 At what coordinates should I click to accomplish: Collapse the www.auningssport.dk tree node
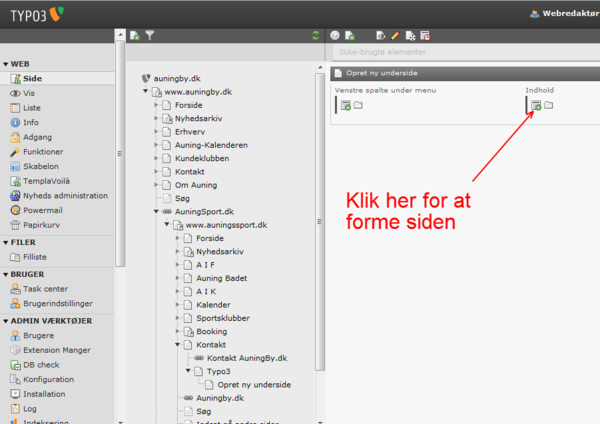coord(167,224)
